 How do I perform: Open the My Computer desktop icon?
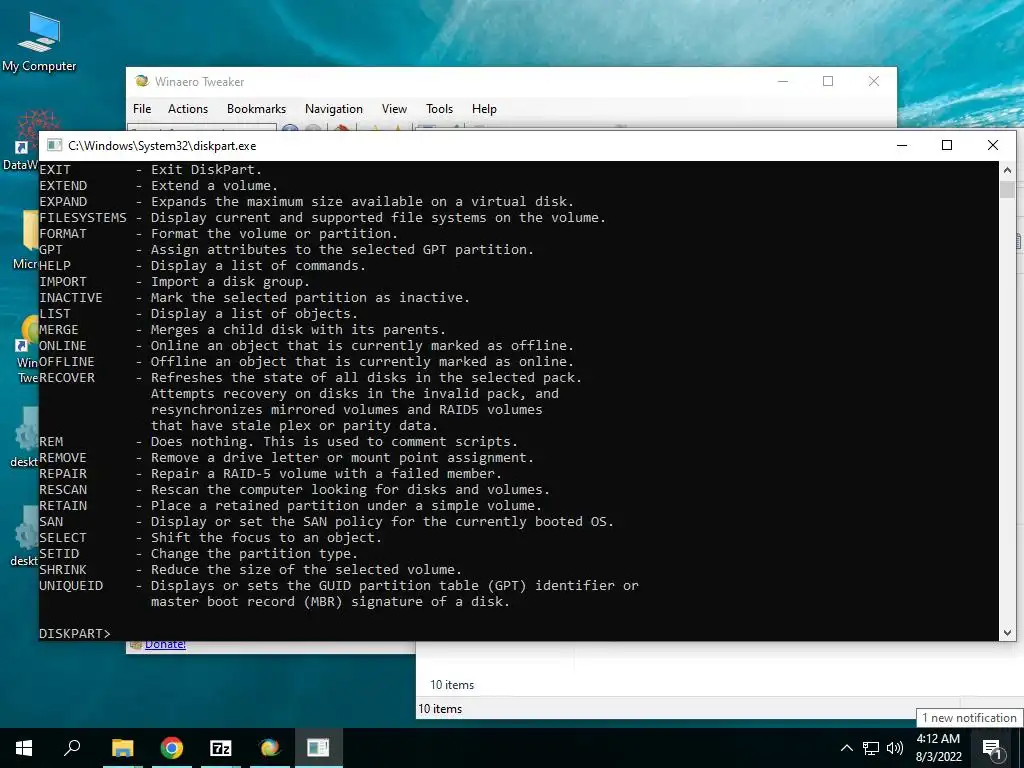39,42
